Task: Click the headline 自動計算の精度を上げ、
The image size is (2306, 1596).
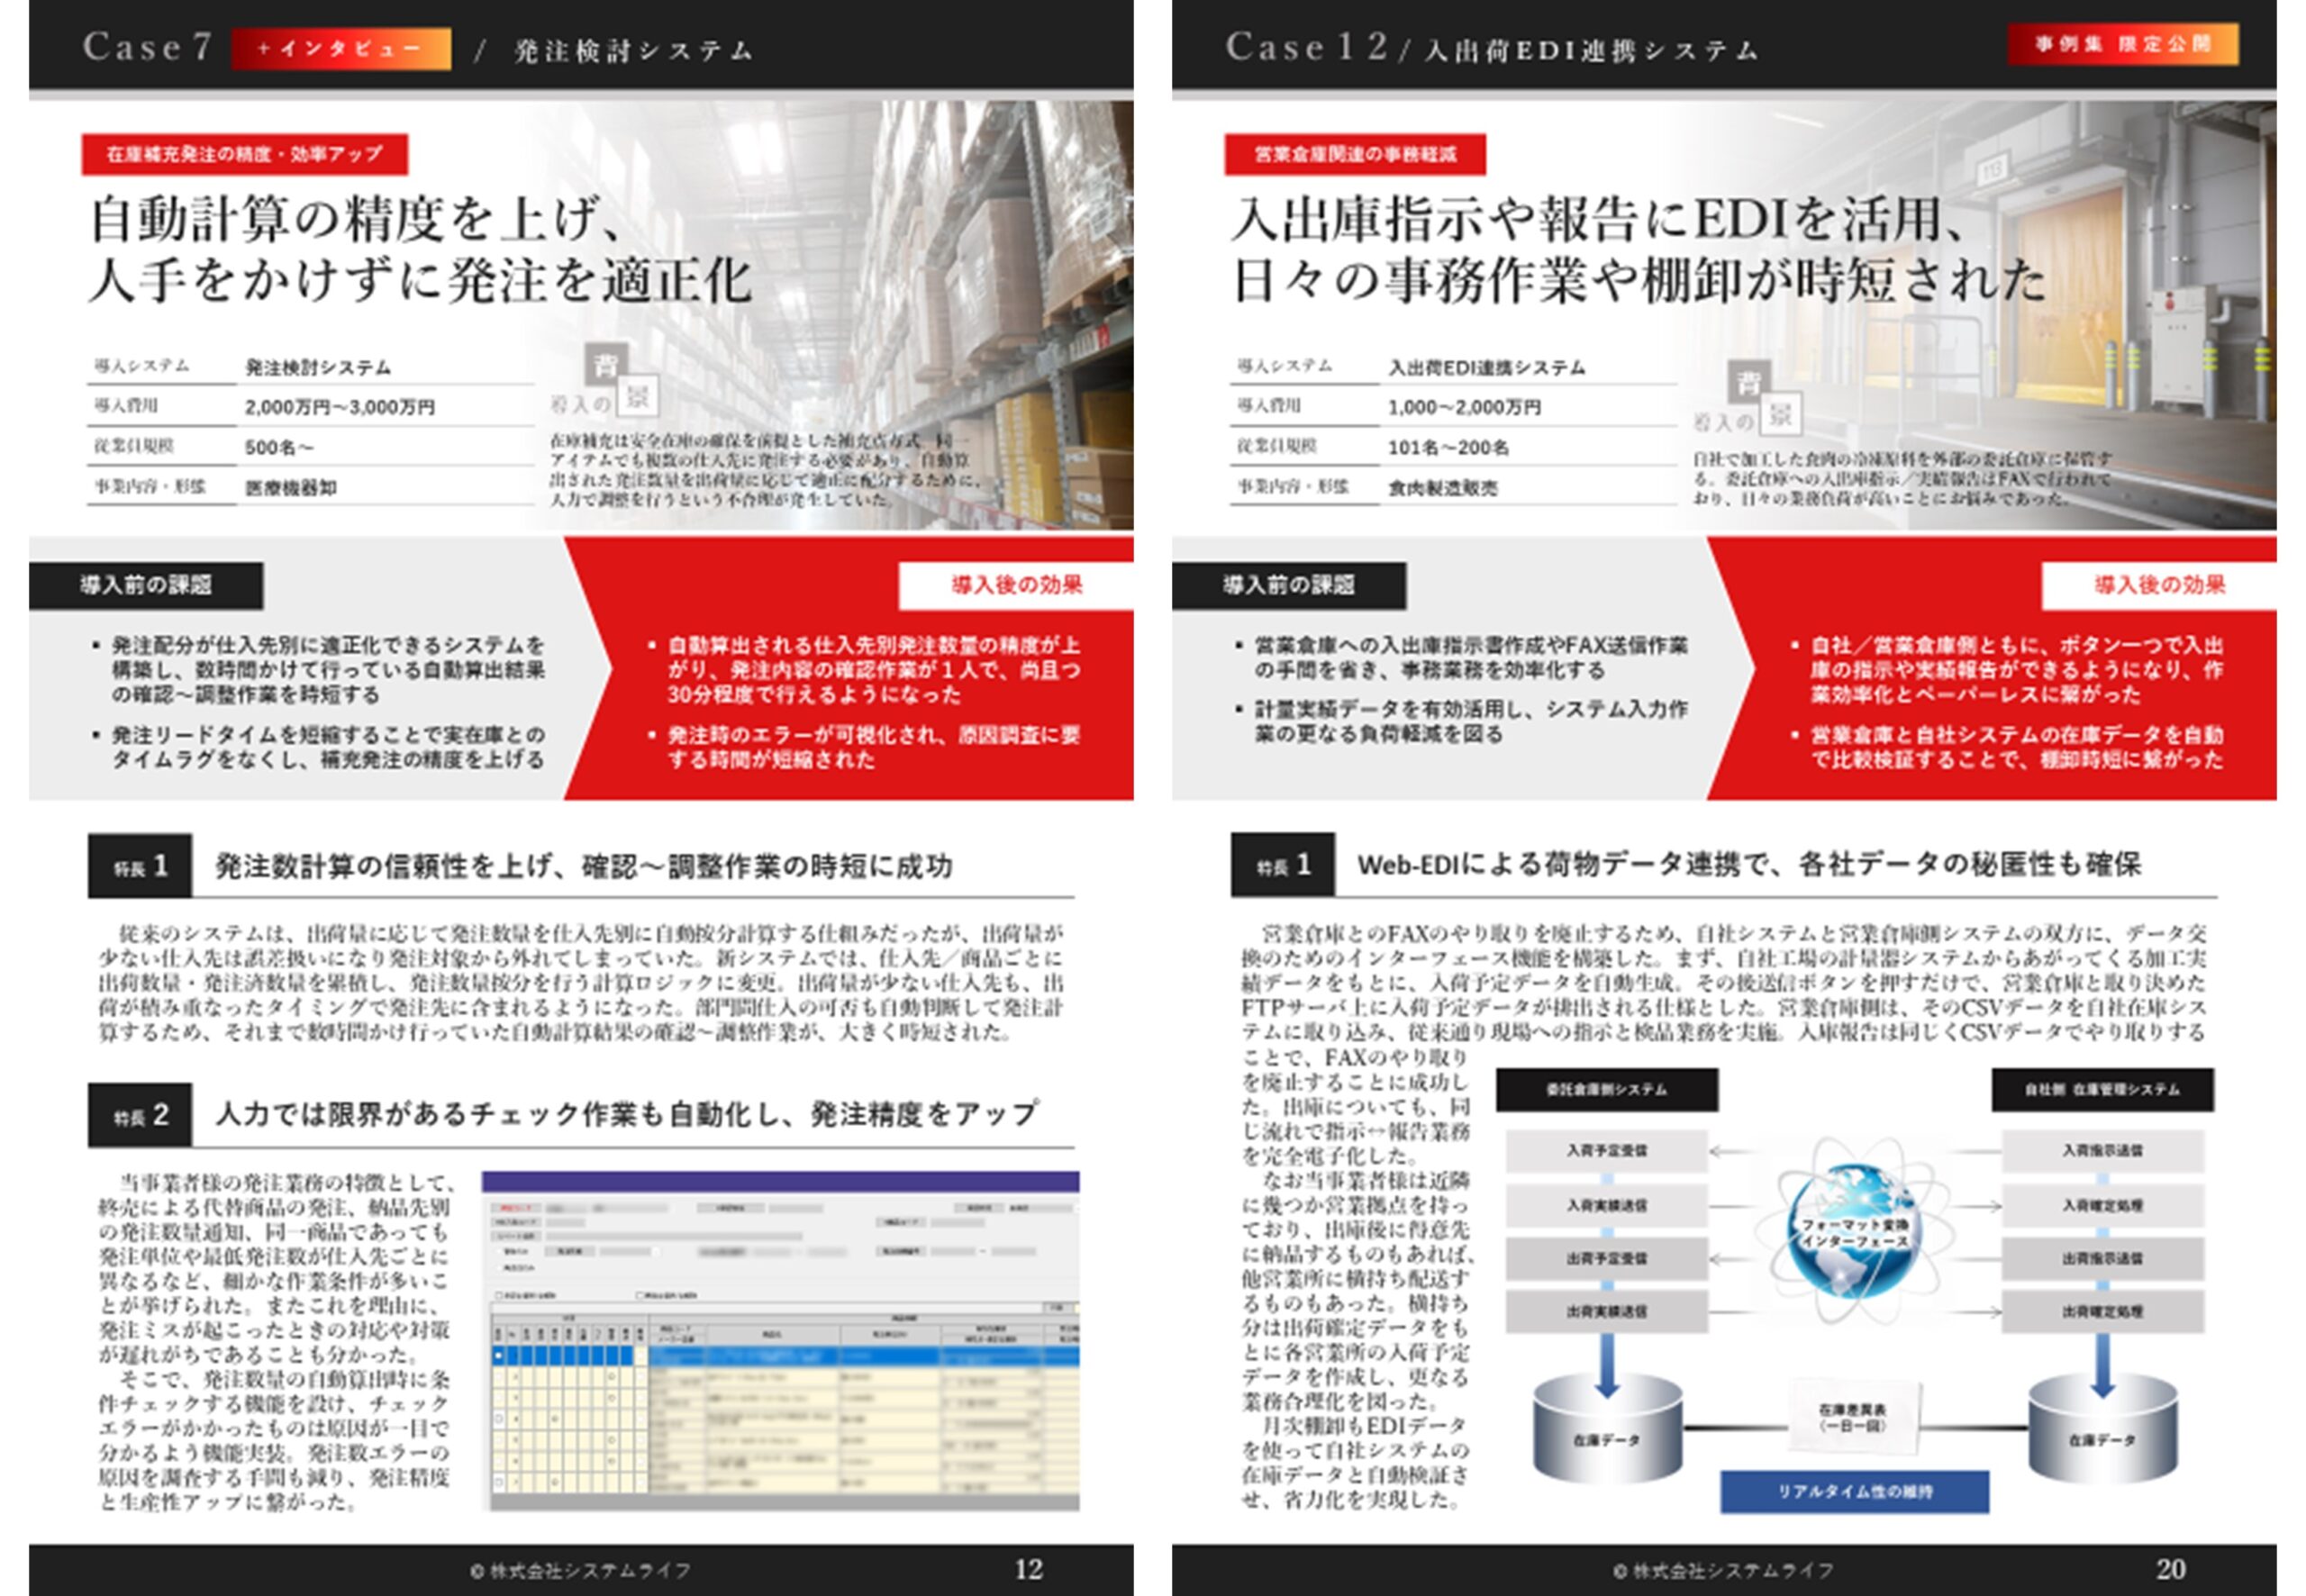Action: [357, 219]
